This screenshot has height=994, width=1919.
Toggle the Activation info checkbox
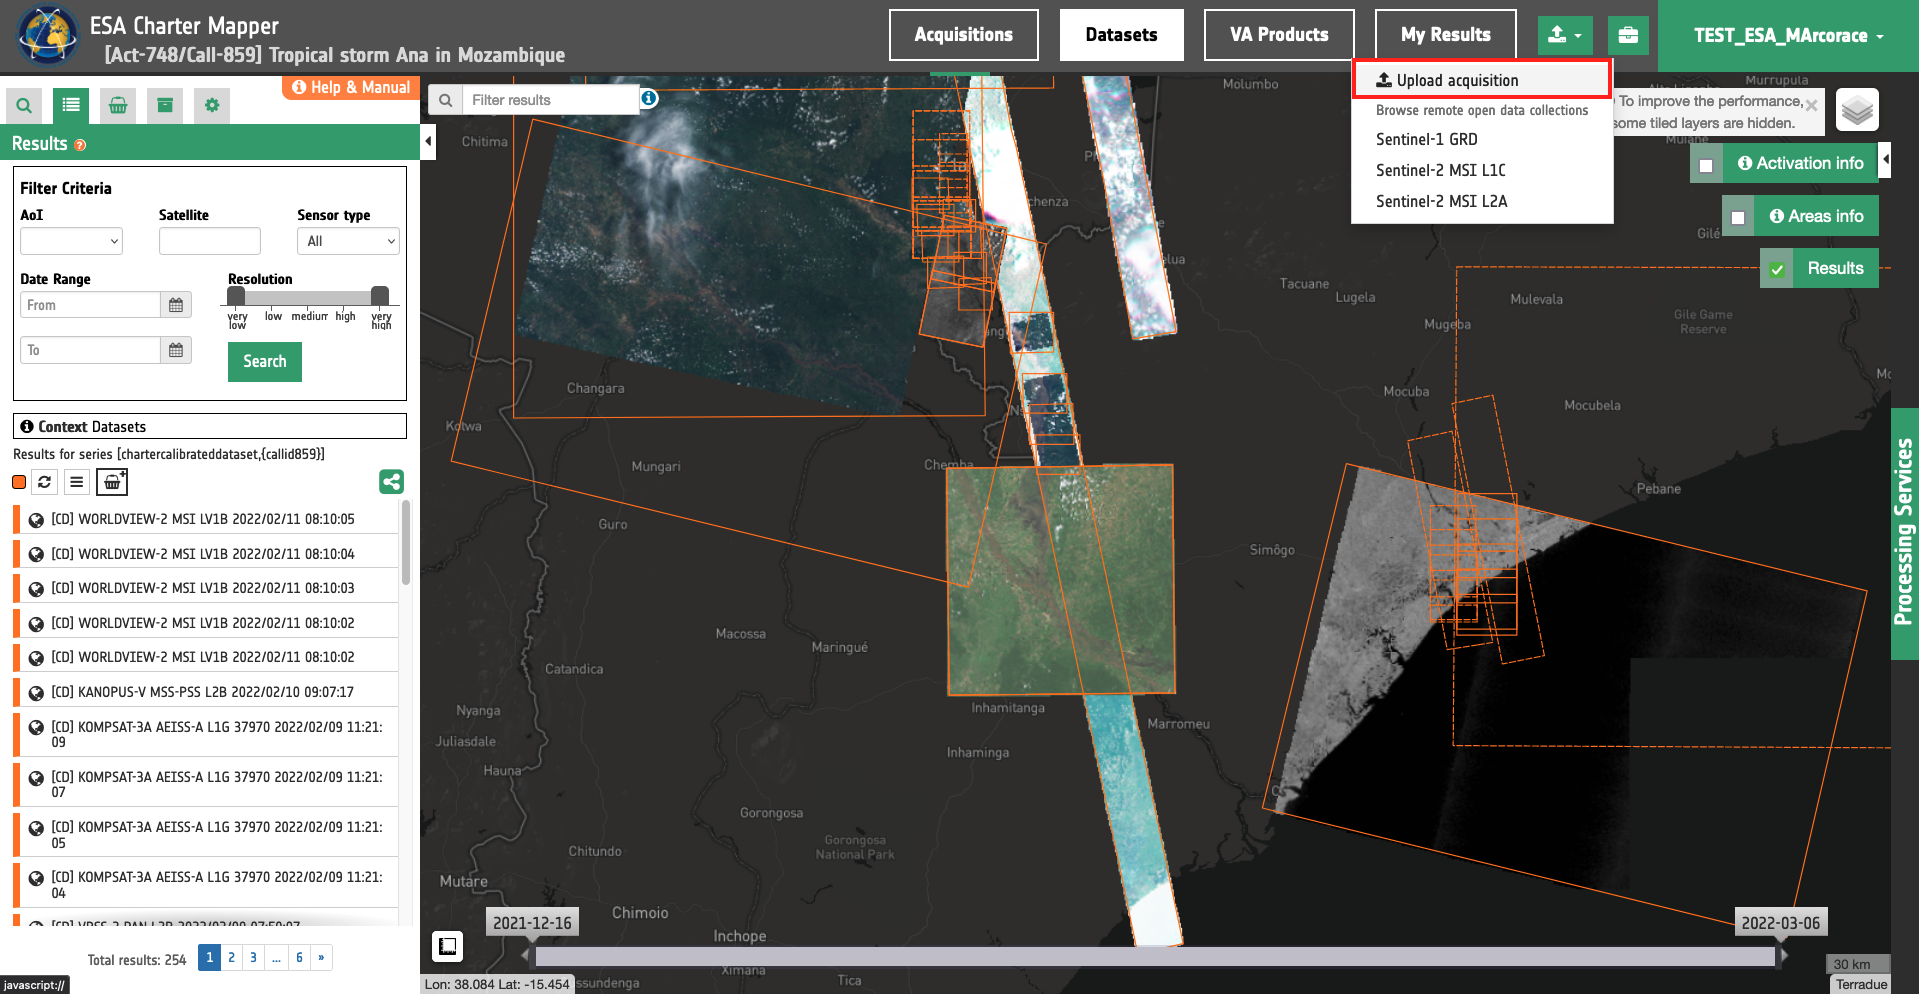point(1706,165)
